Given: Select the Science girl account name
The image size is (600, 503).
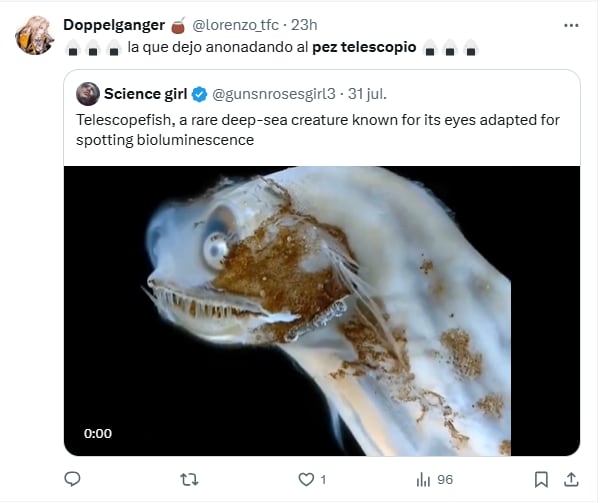Looking at the screenshot, I should (x=145, y=94).
